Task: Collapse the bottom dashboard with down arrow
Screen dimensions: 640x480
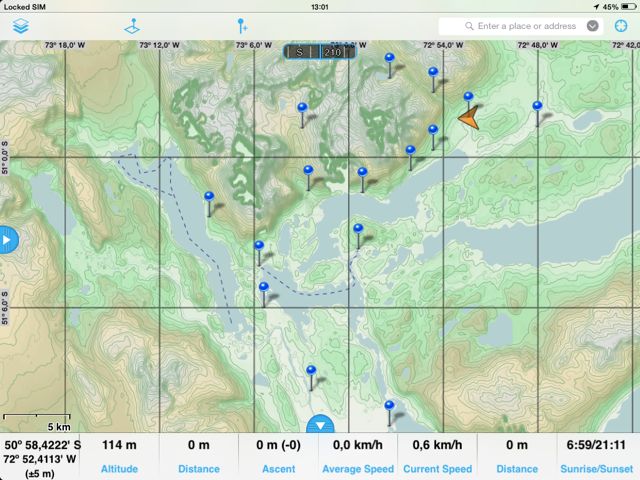Action: click(320, 424)
